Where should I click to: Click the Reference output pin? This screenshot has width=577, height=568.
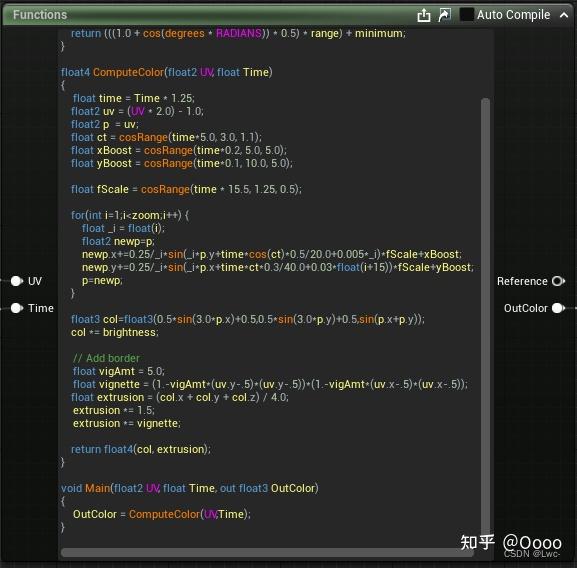(558, 281)
